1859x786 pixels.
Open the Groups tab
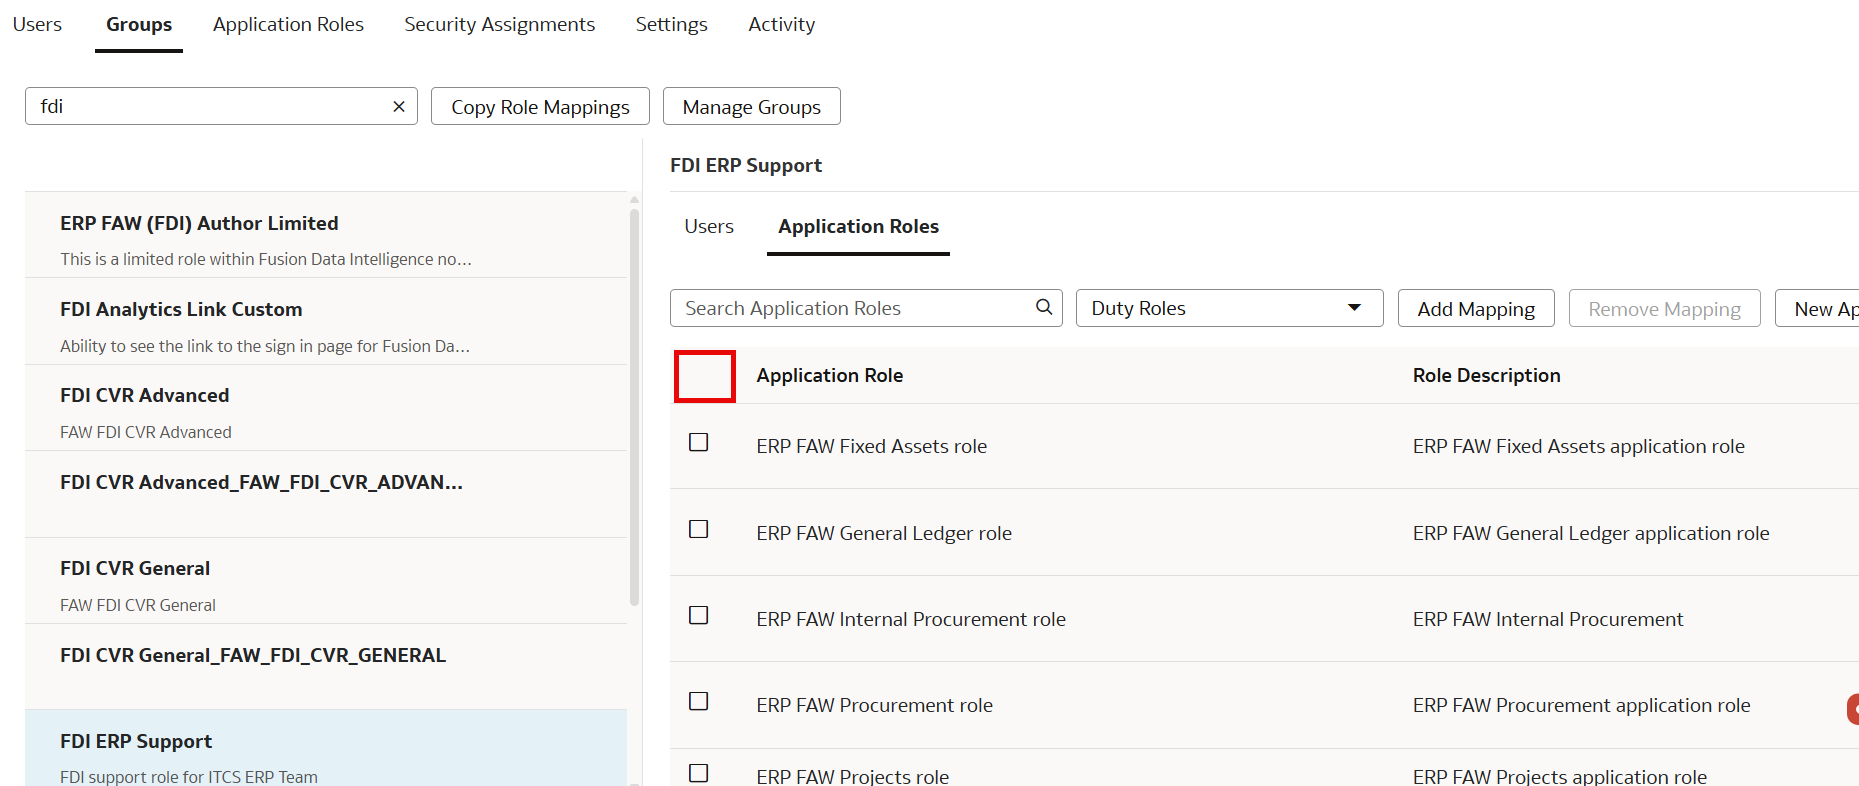point(139,24)
